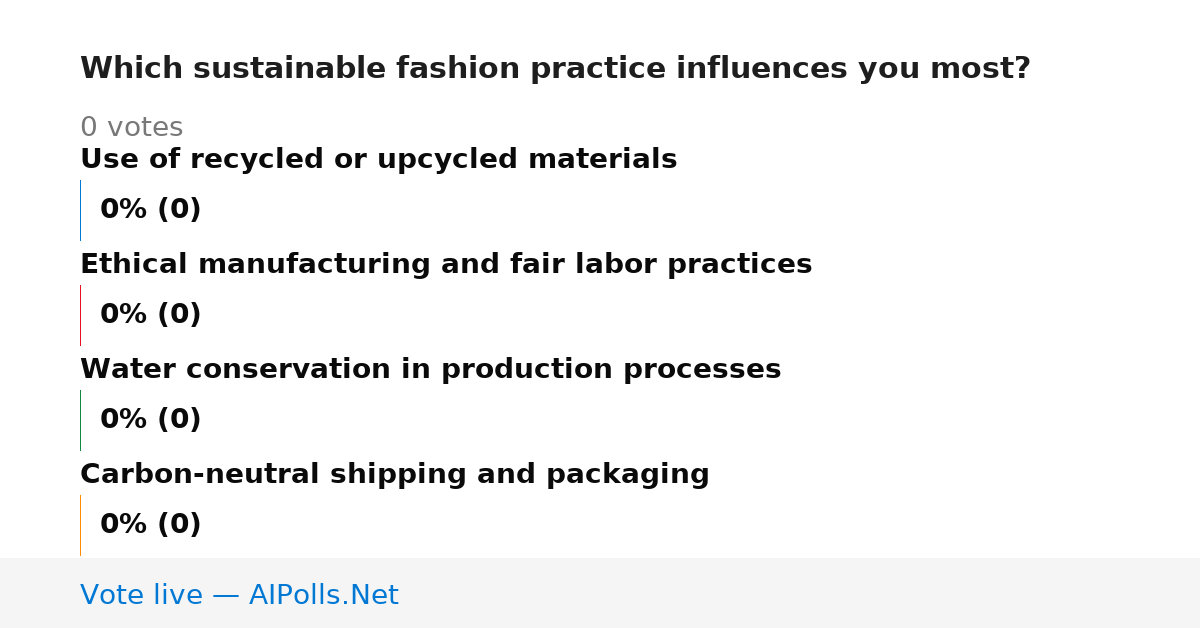Click 0% (0) result under carbon-neutral shipping

point(150,525)
